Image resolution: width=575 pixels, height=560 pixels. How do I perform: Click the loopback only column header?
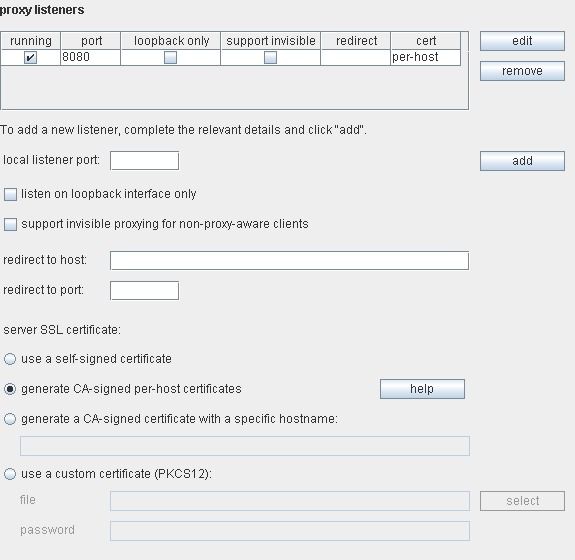(171, 41)
